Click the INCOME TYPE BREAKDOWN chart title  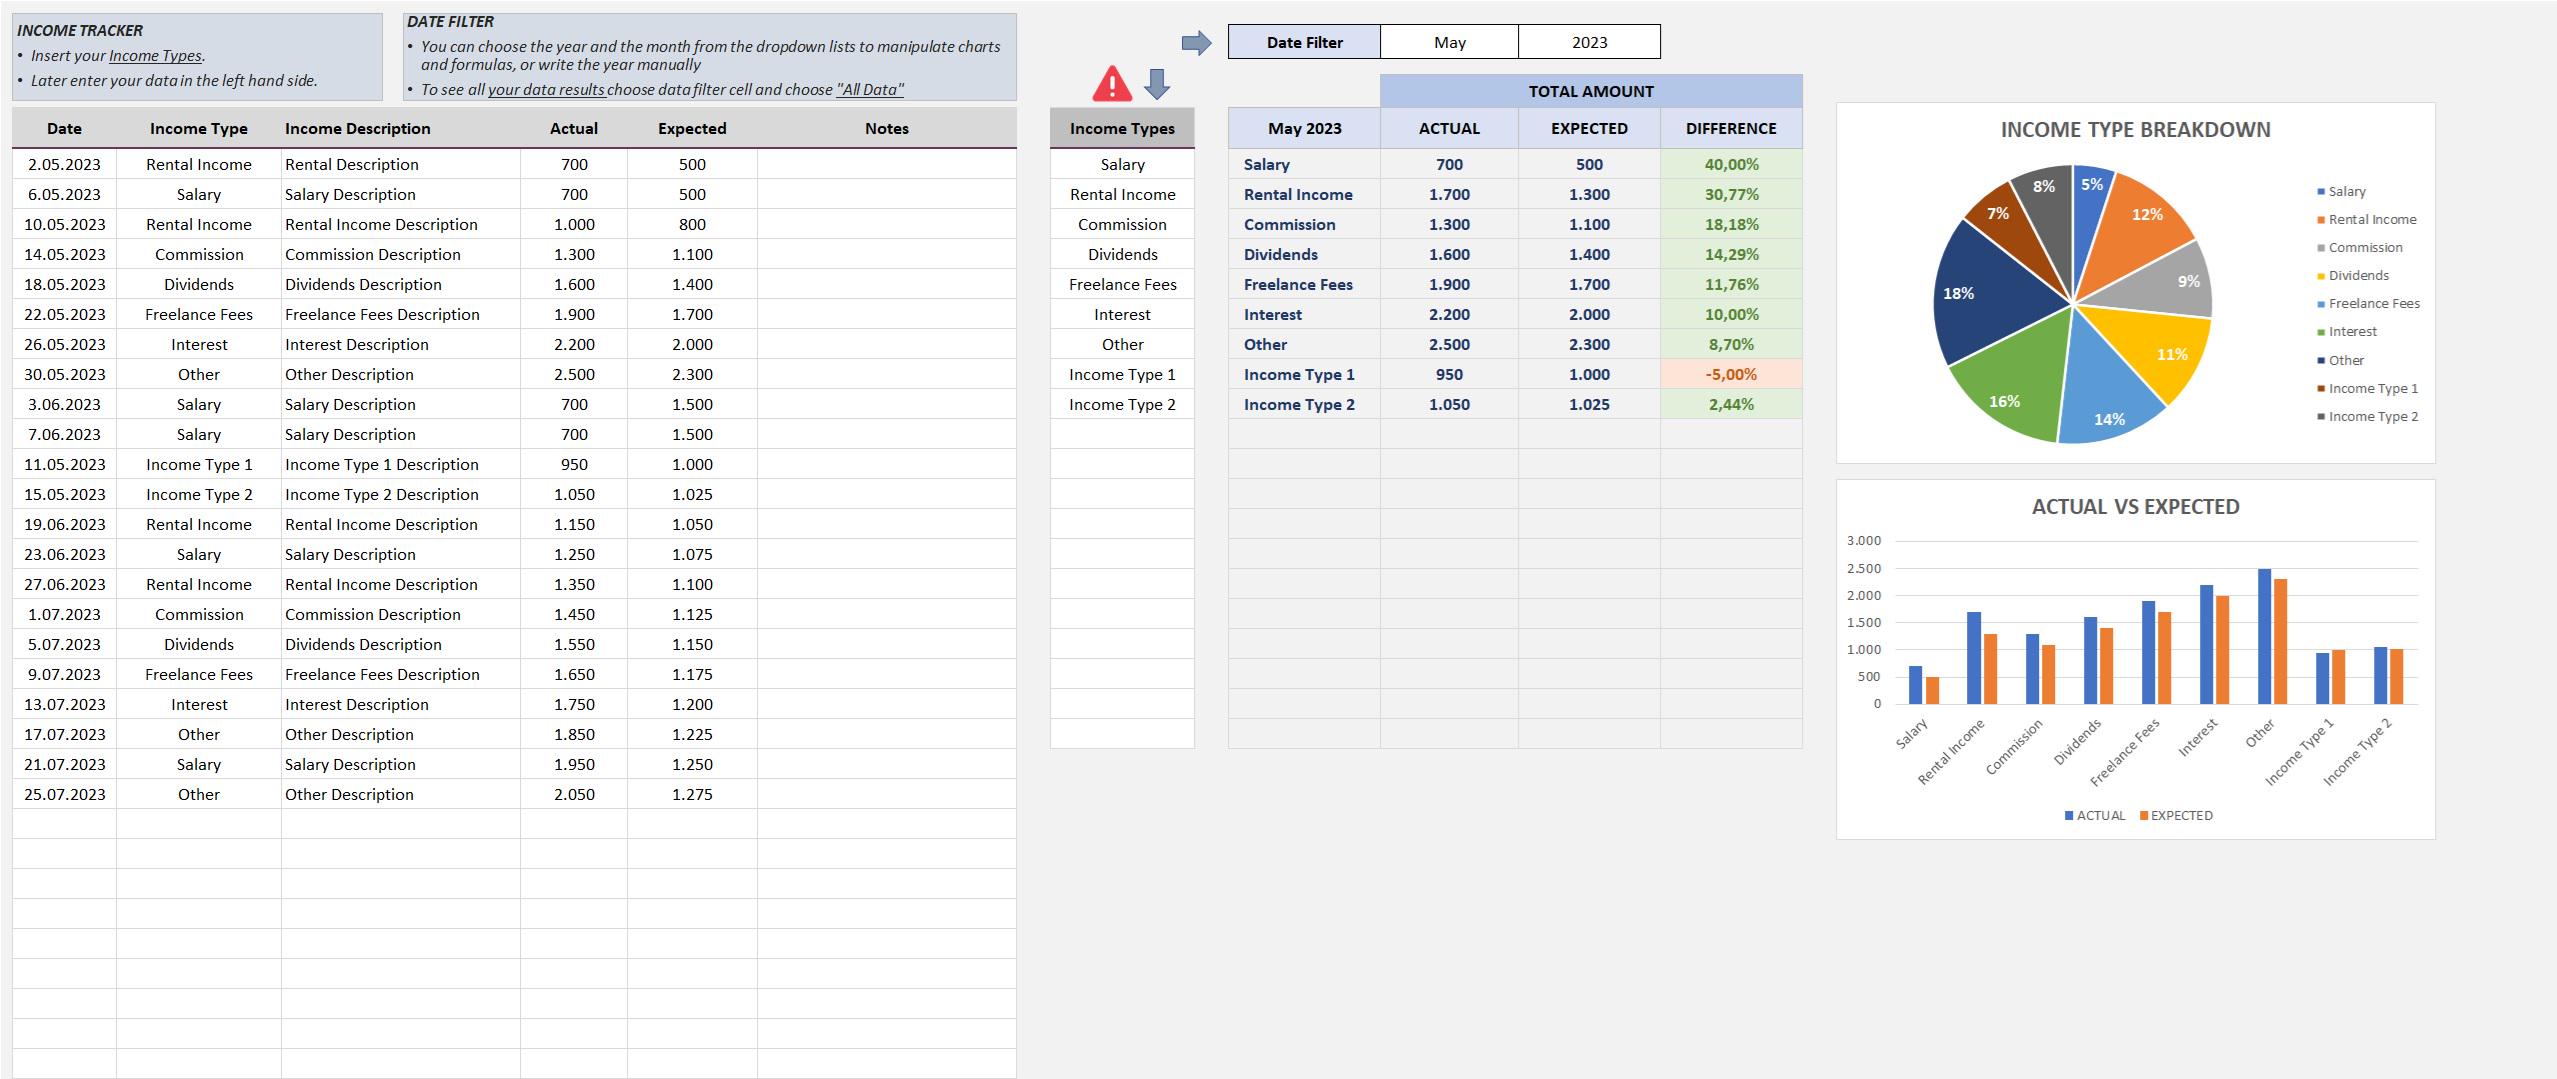pos(2136,129)
